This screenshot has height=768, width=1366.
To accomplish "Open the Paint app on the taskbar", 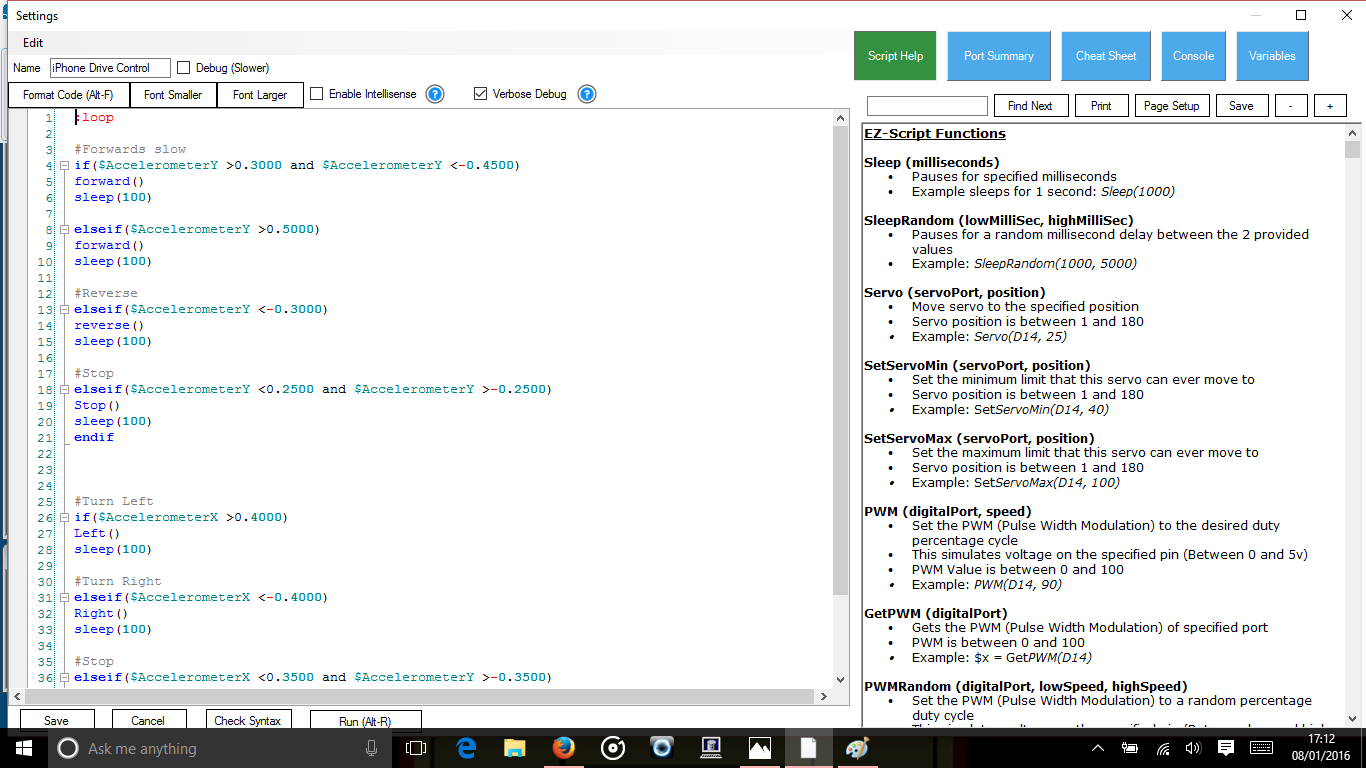I will [x=858, y=748].
